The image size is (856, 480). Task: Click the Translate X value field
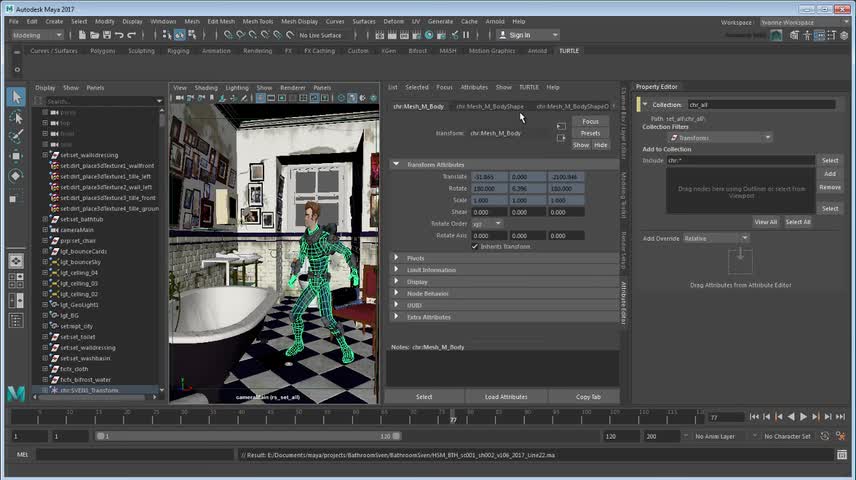tap(487, 177)
